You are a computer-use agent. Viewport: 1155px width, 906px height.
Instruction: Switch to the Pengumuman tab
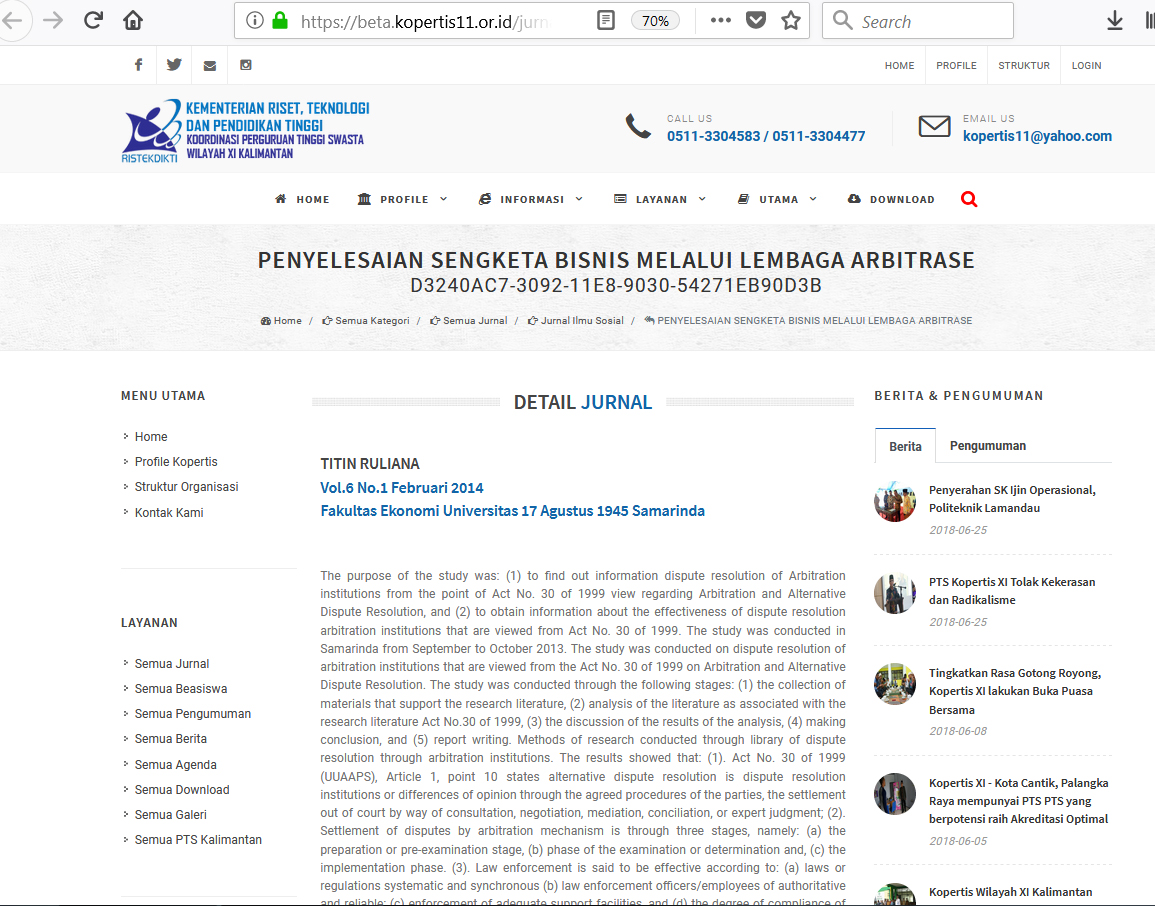(x=987, y=446)
